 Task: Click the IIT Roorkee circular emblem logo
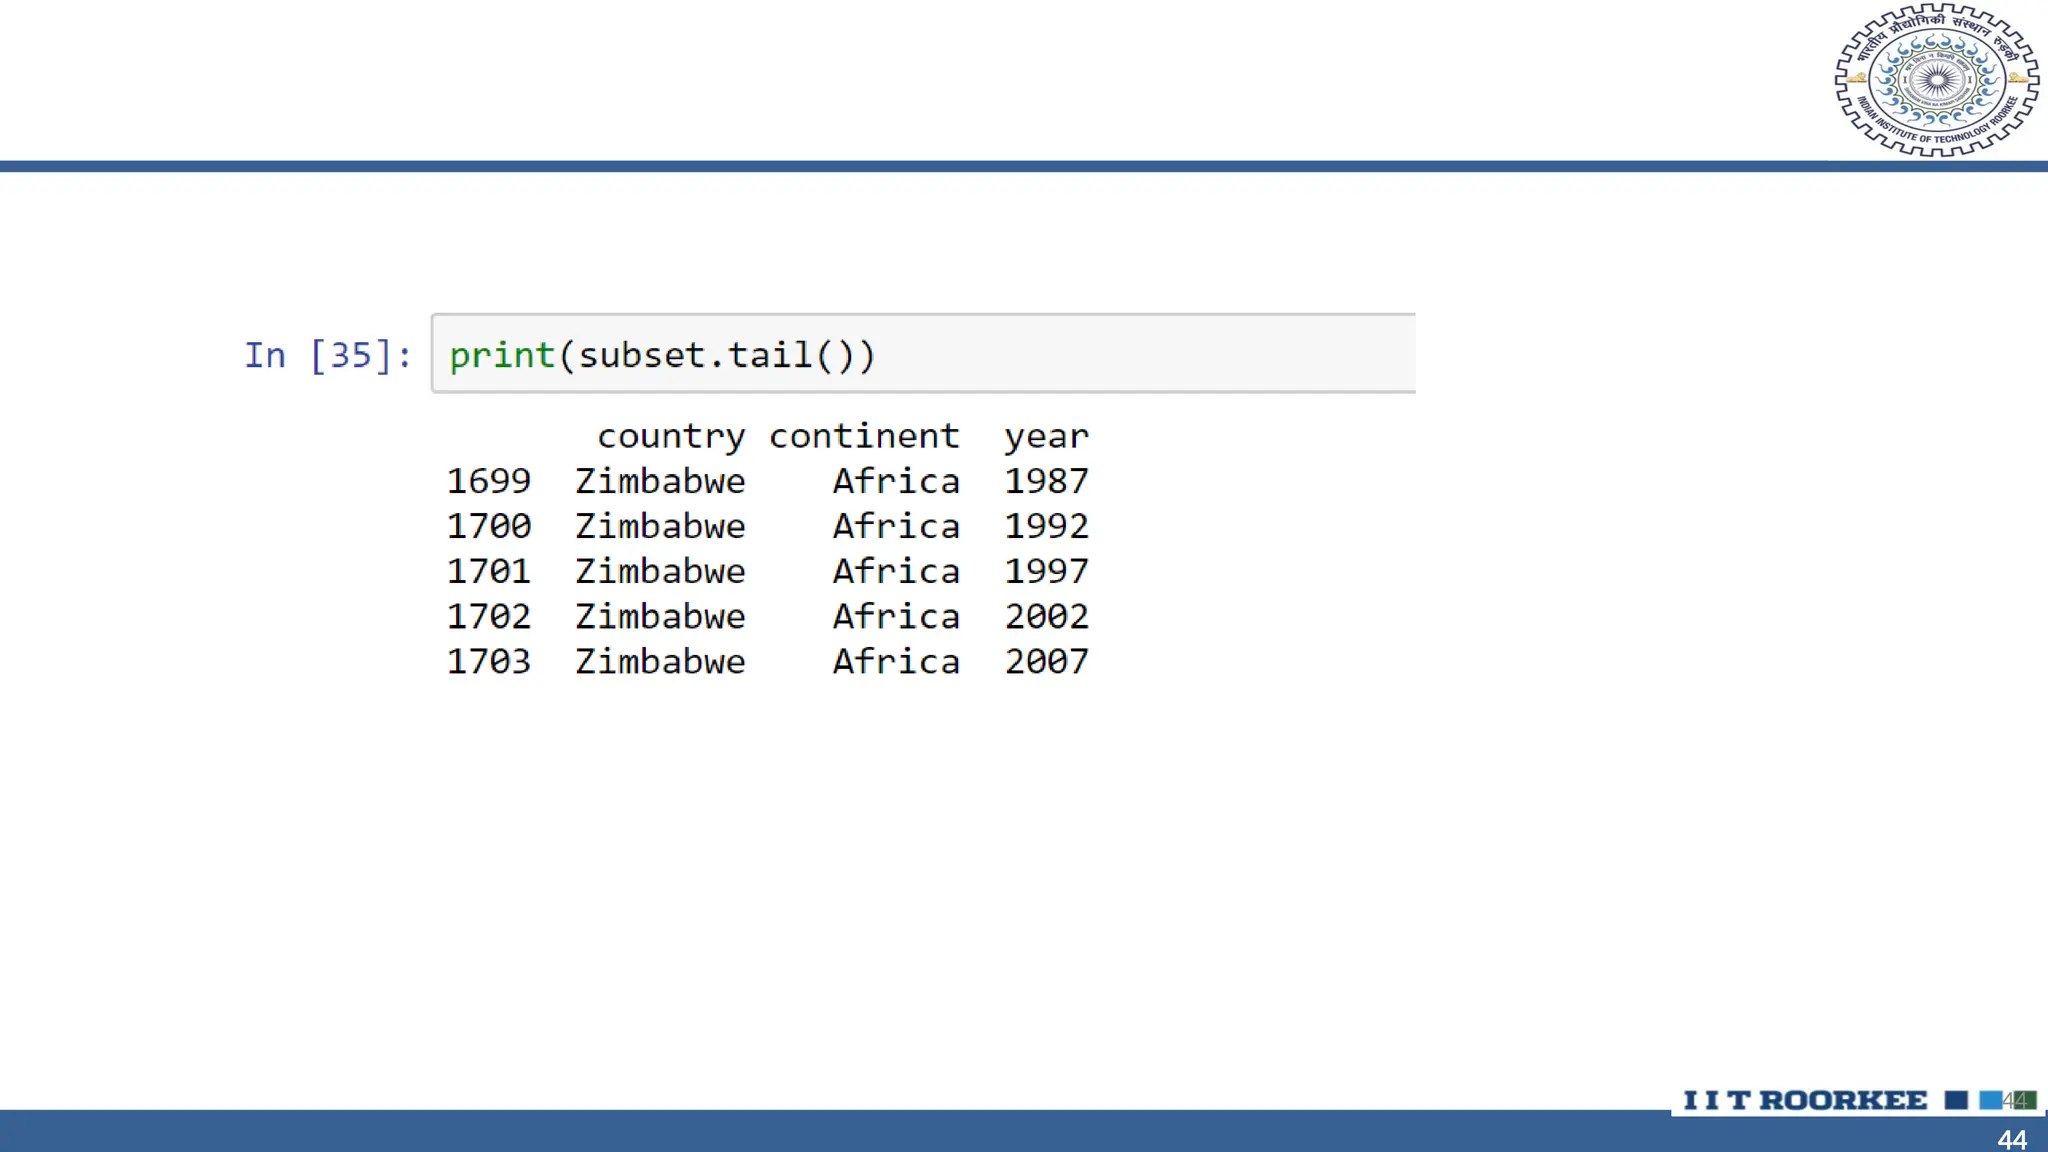[1936, 80]
